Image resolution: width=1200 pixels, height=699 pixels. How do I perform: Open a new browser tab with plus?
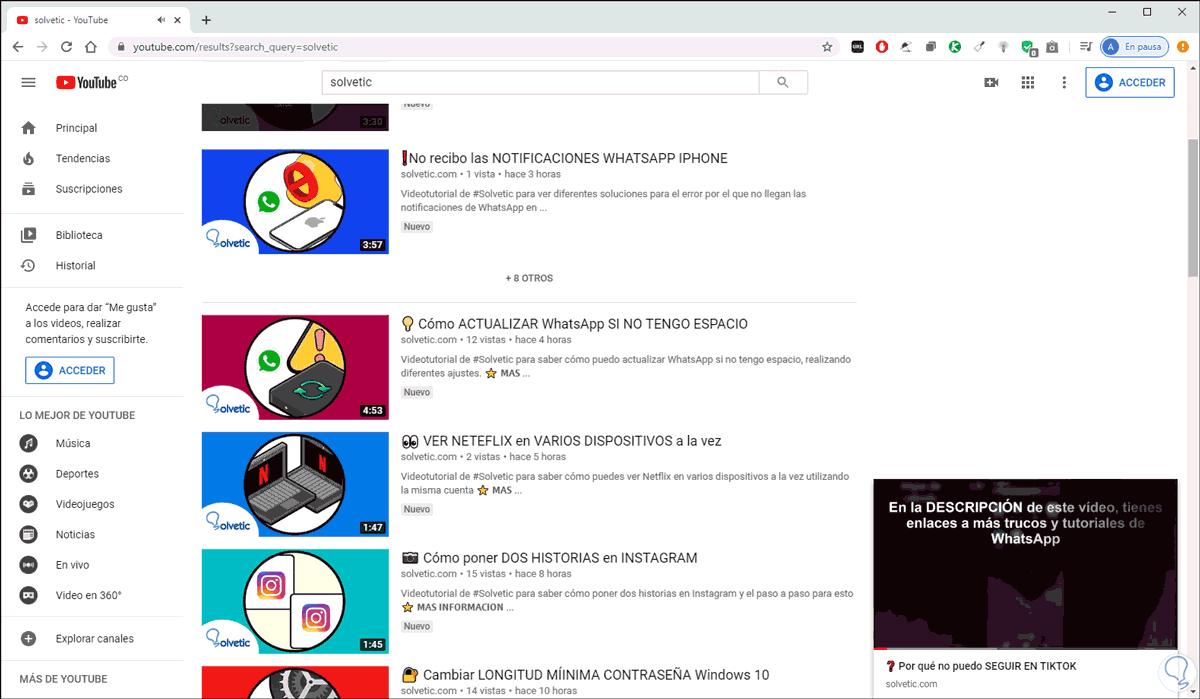[x=206, y=20]
